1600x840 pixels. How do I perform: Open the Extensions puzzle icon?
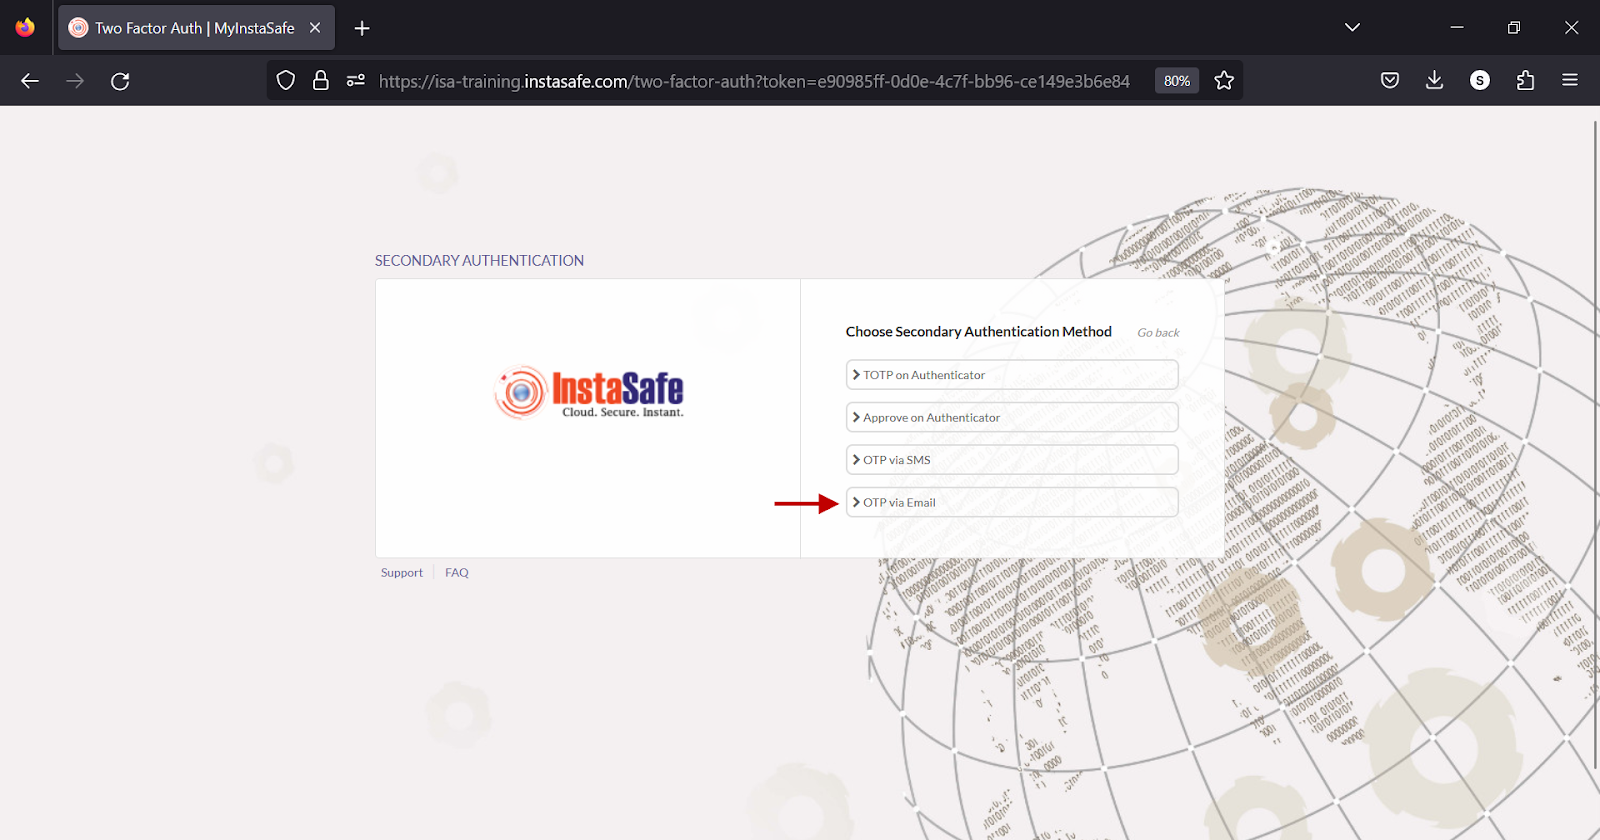click(x=1525, y=80)
